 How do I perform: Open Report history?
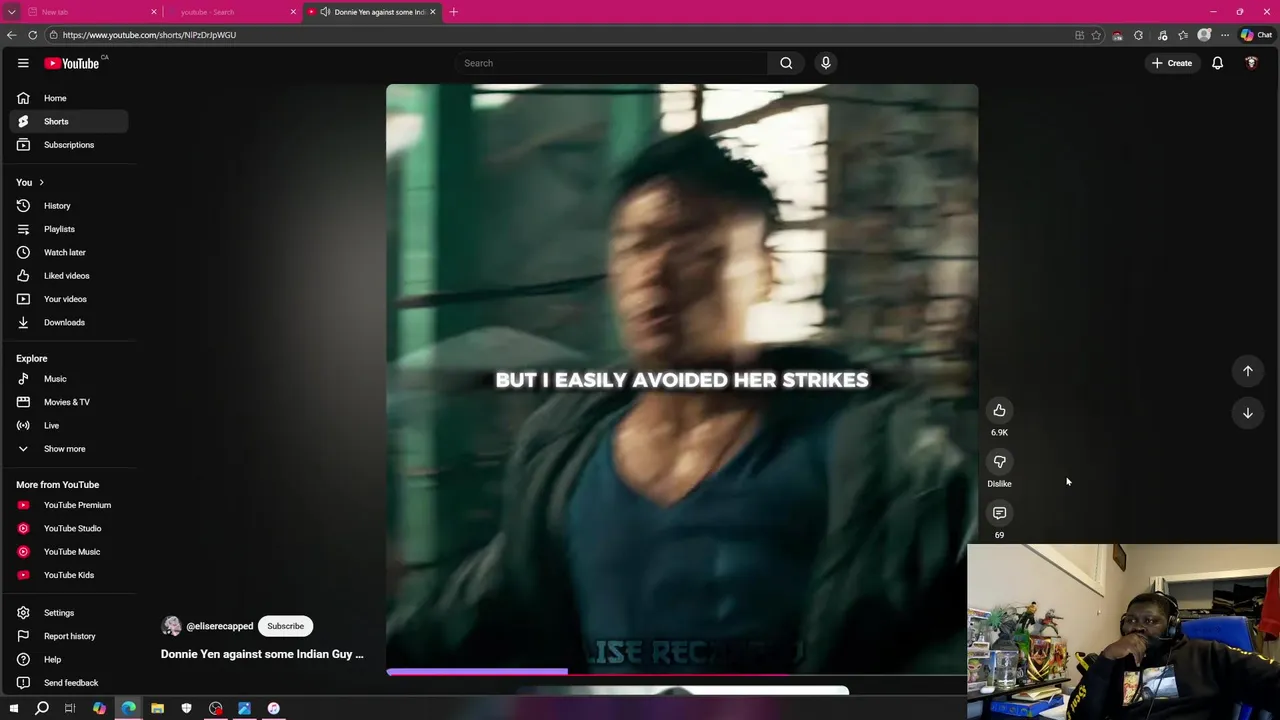click(69, 636)
